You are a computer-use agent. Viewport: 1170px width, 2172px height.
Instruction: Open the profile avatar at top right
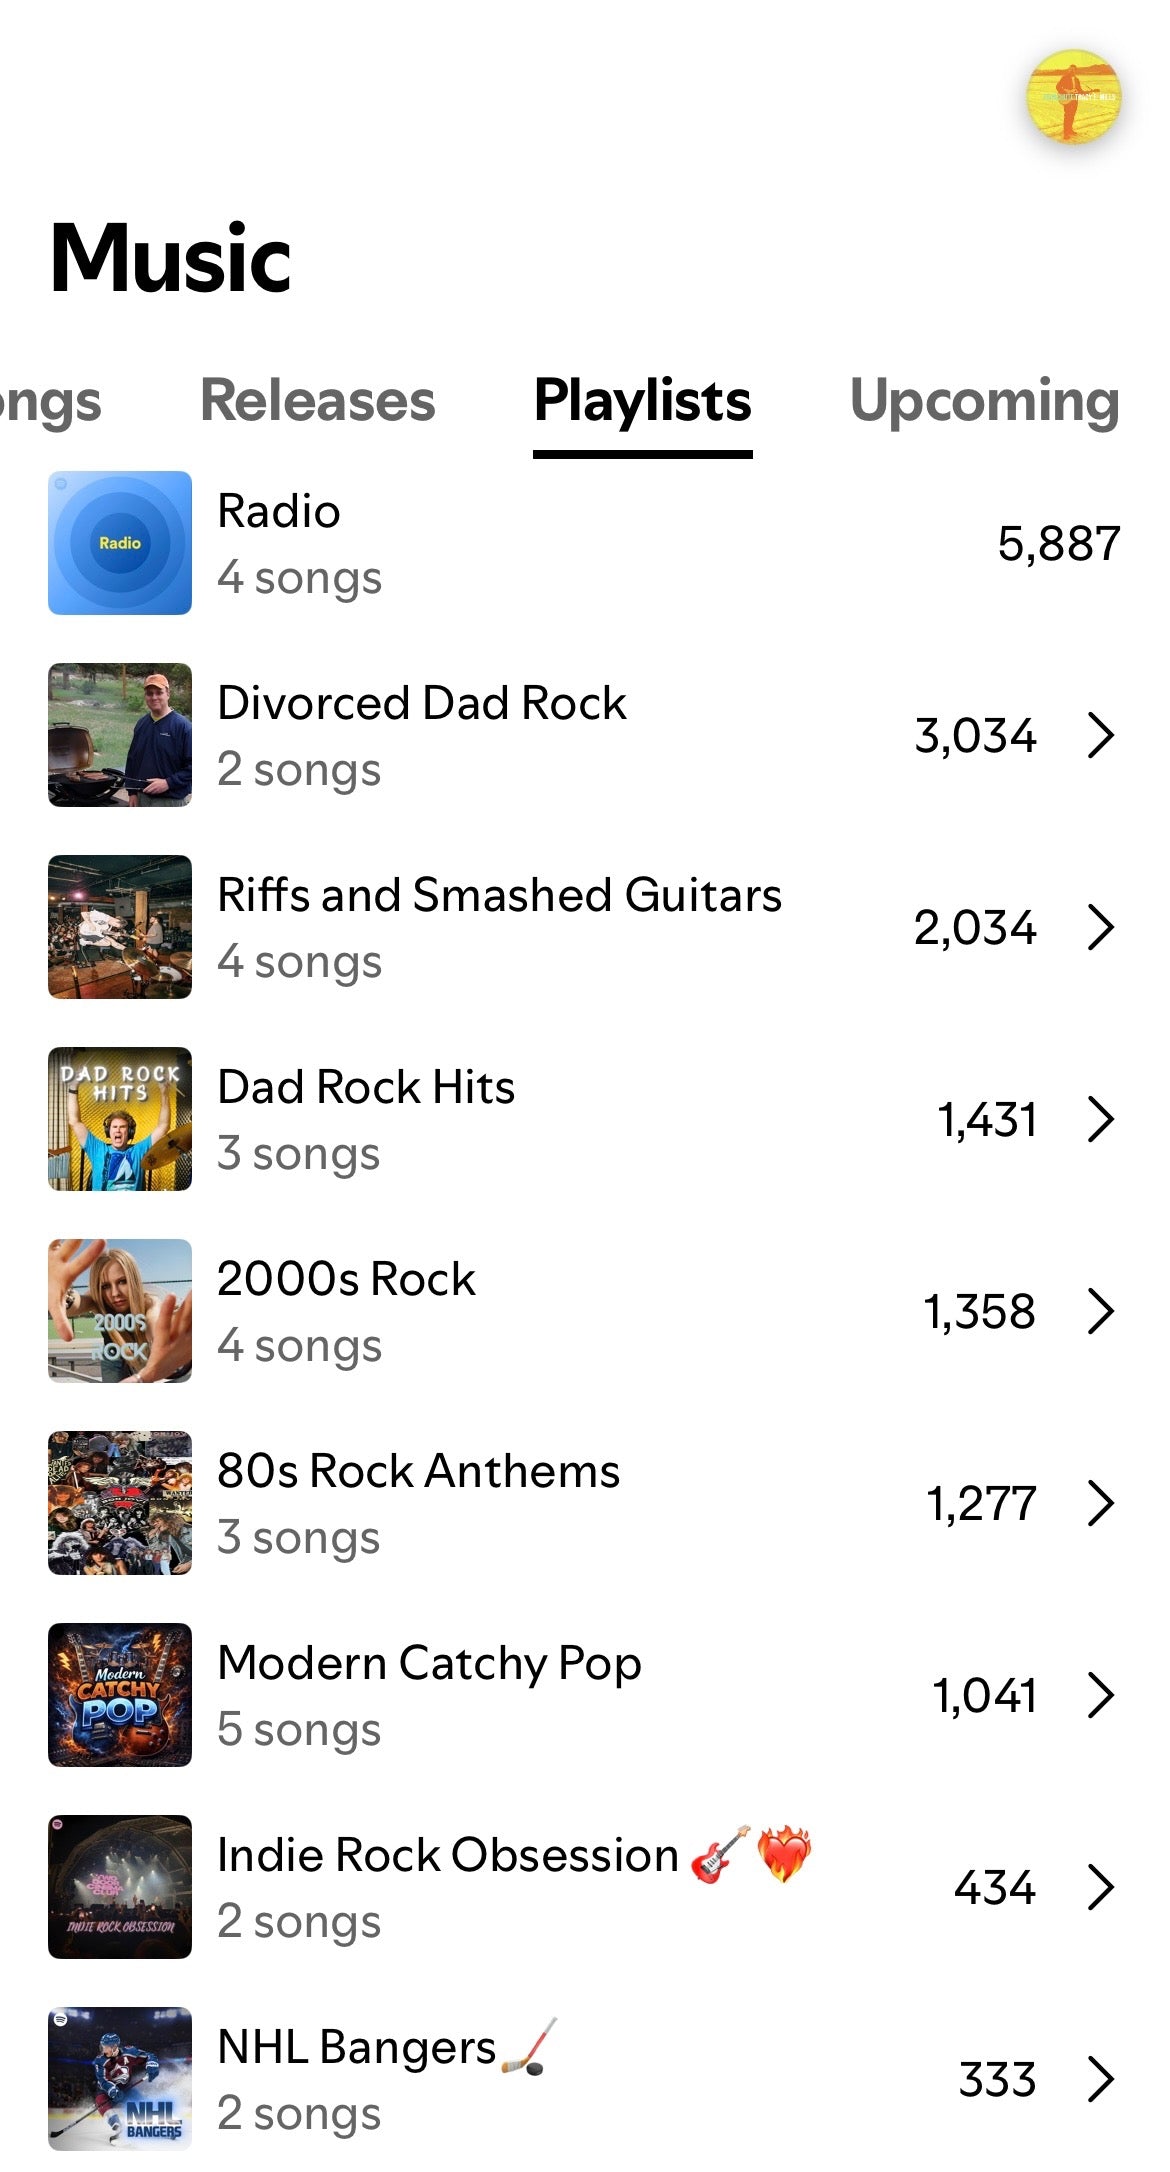pyautogui.click(x=1073, y=97)
